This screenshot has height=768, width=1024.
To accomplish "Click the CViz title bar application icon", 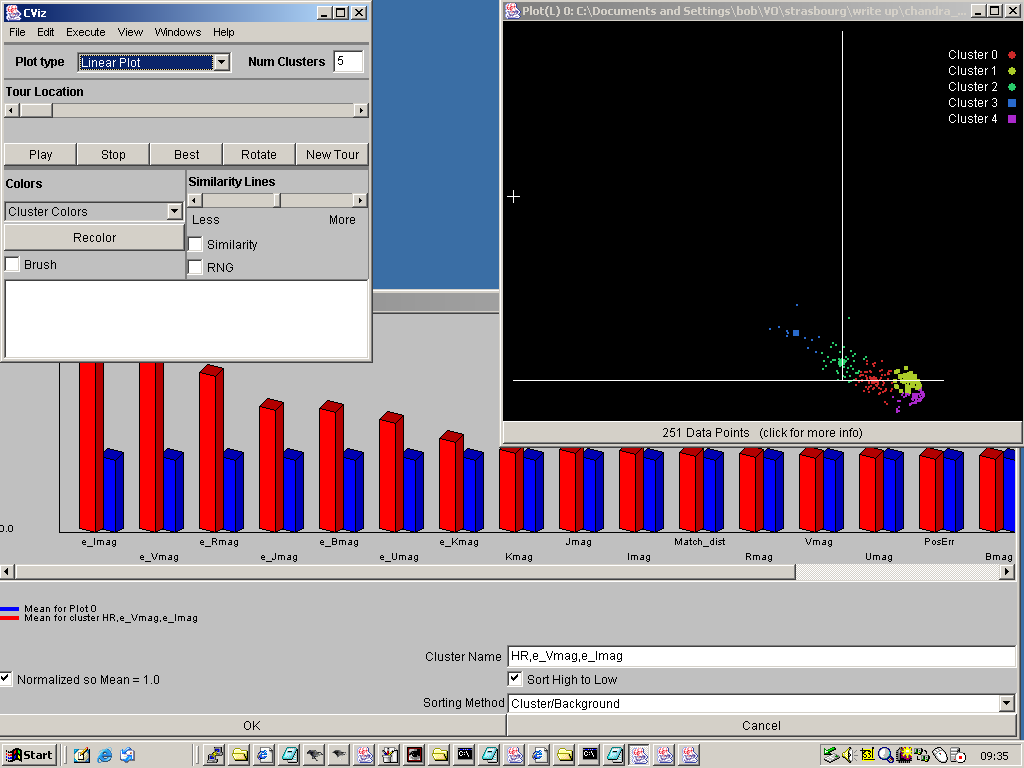I will pos(12,12).
